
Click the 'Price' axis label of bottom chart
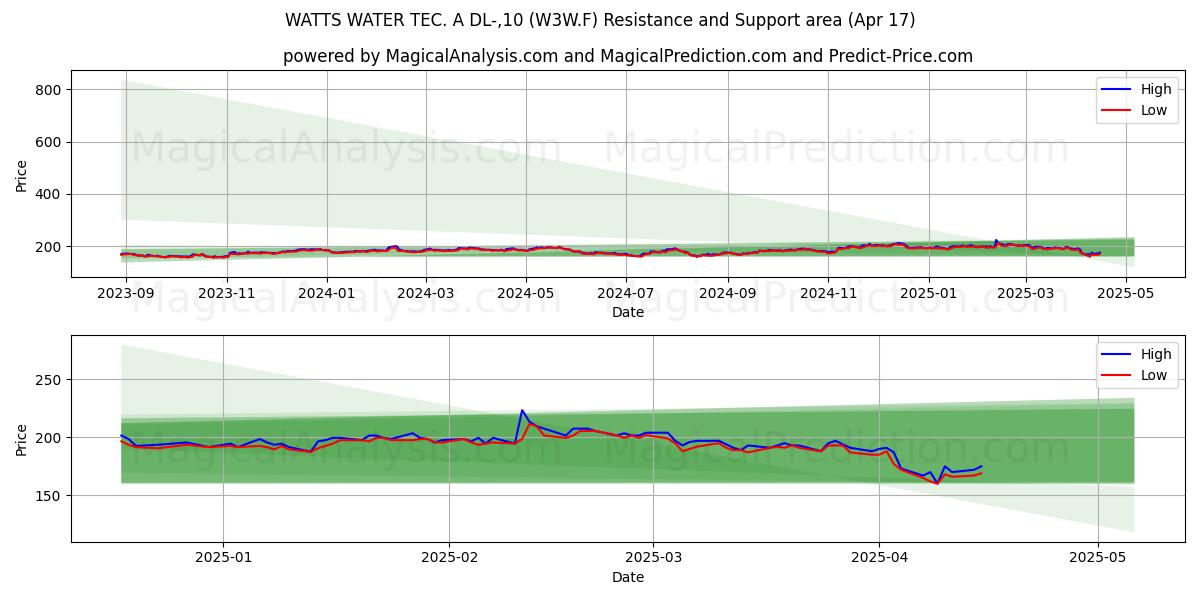coord(22,439)
